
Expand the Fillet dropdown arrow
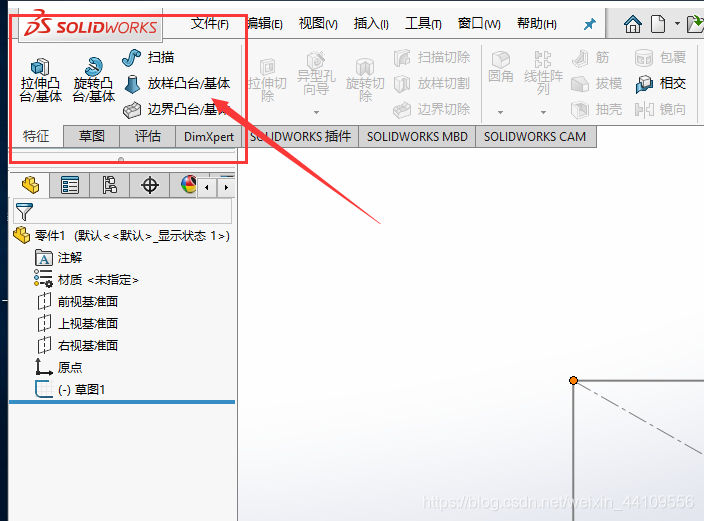(500, 112)
